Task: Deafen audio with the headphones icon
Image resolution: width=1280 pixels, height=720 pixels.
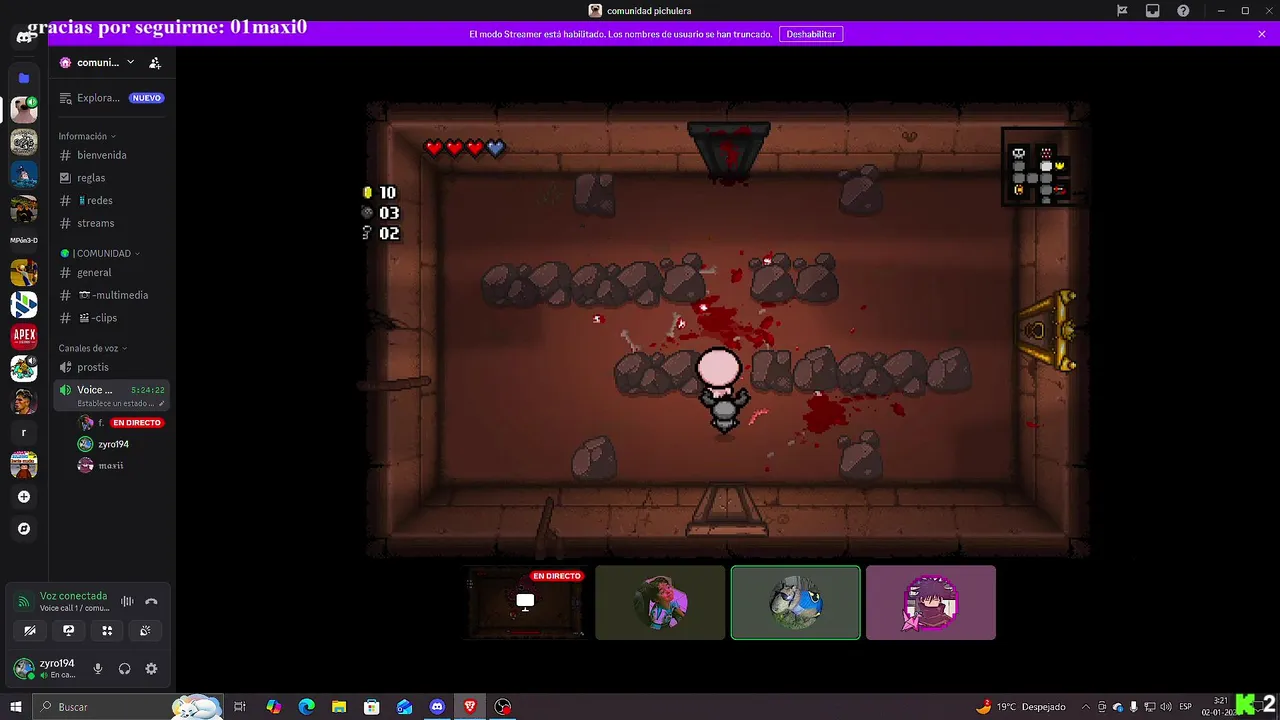Action: click(124, 669)
